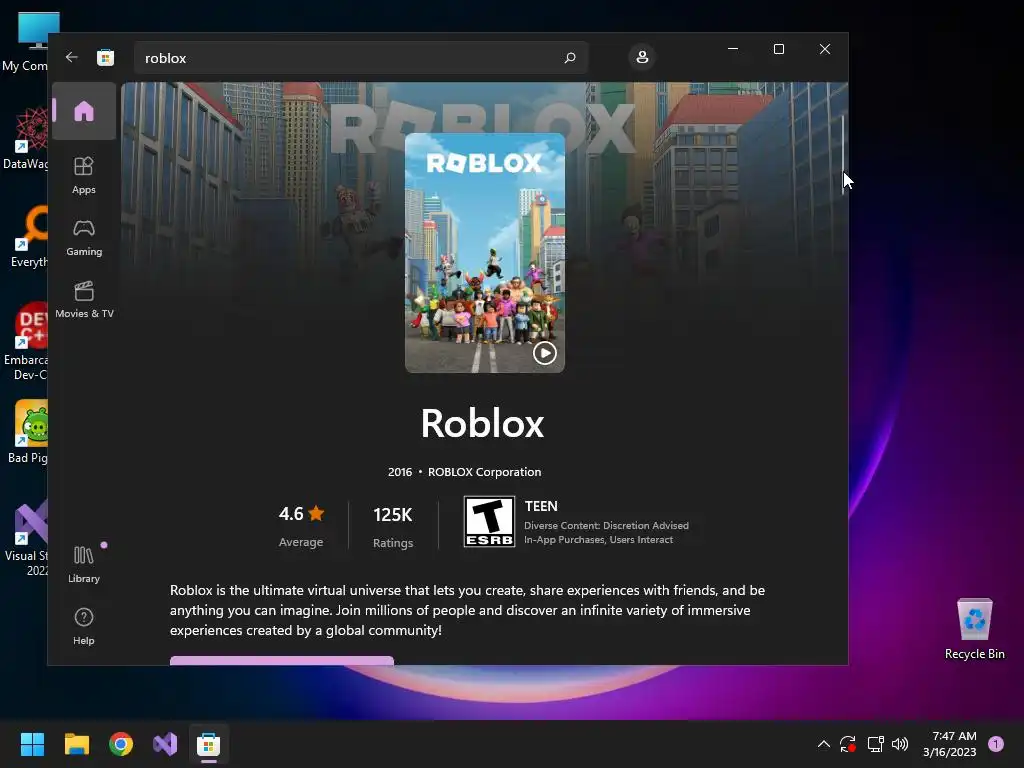Select the Embarcadero Dev-C++ desktop shortcut

26,342
